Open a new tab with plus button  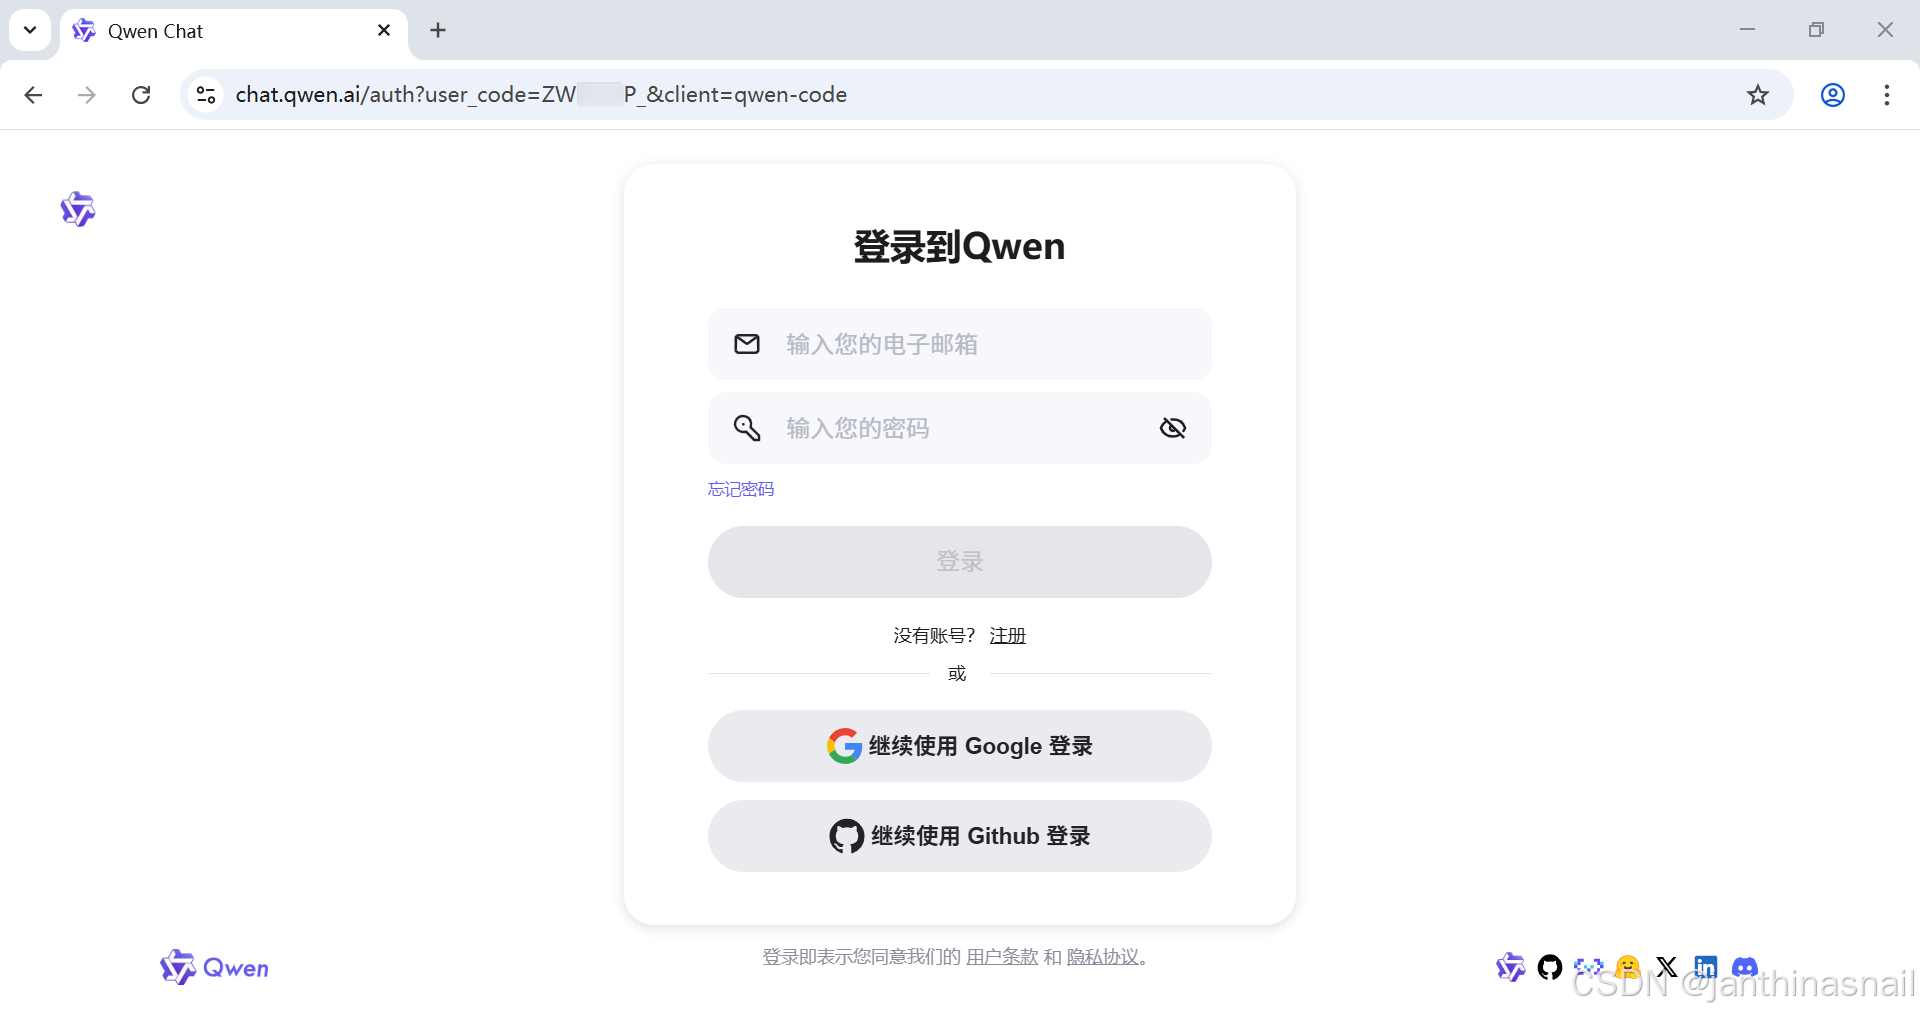(x=438, y=31)
